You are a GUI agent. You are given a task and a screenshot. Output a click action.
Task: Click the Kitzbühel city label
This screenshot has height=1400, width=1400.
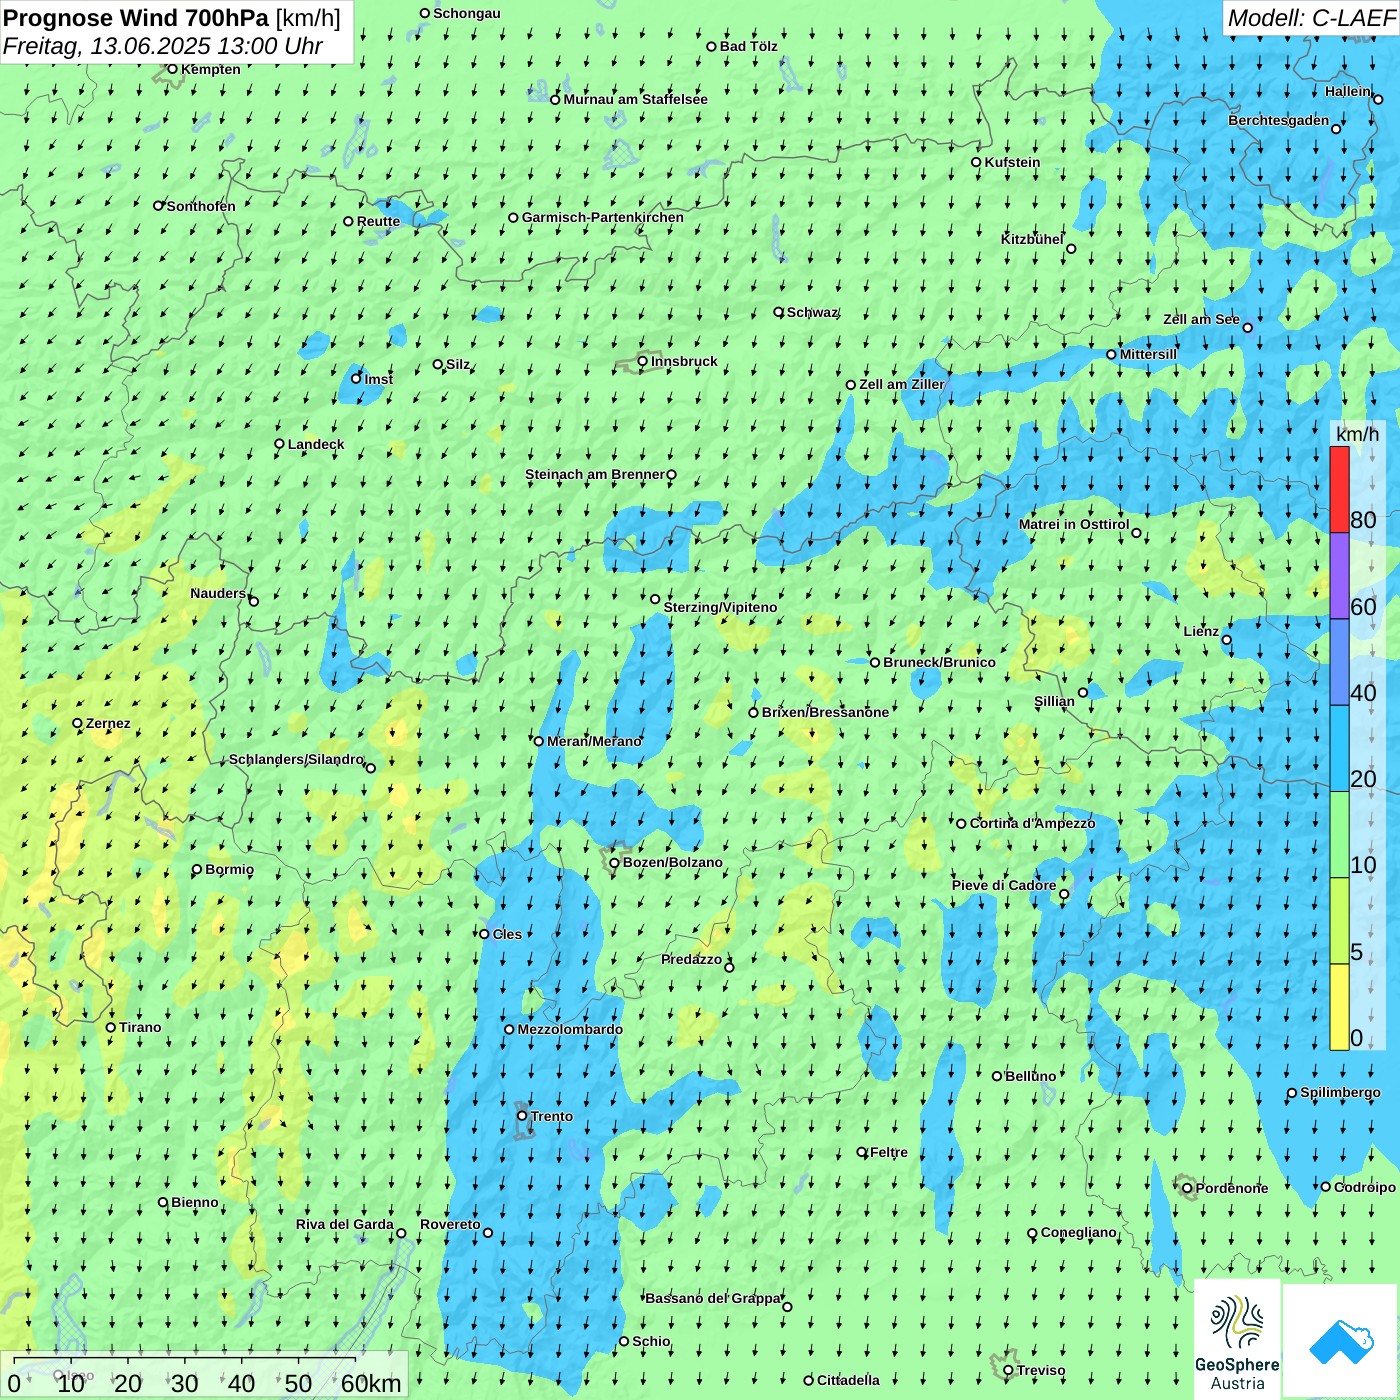click(x=1032, y=239)
